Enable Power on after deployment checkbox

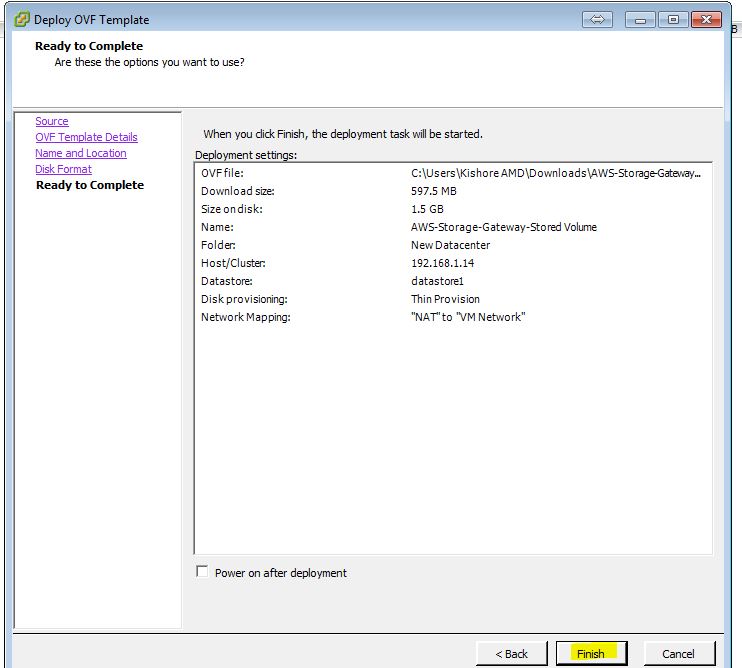(x=203, y=572)
